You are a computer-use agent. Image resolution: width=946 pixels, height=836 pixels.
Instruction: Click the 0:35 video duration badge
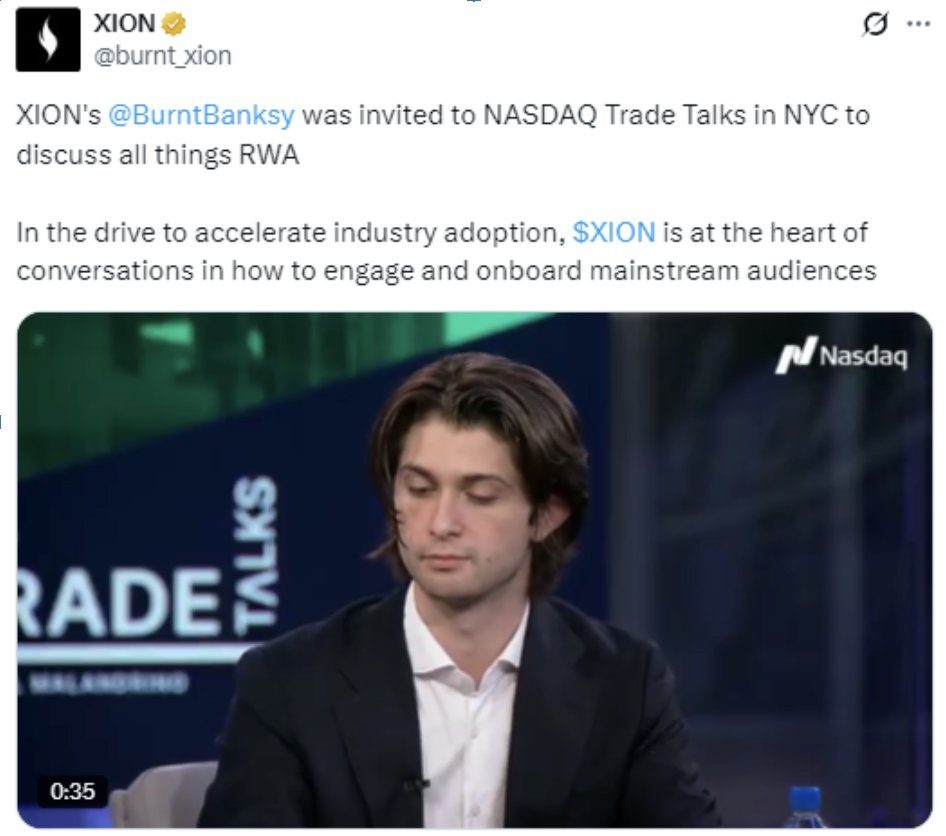click(72, 791)
